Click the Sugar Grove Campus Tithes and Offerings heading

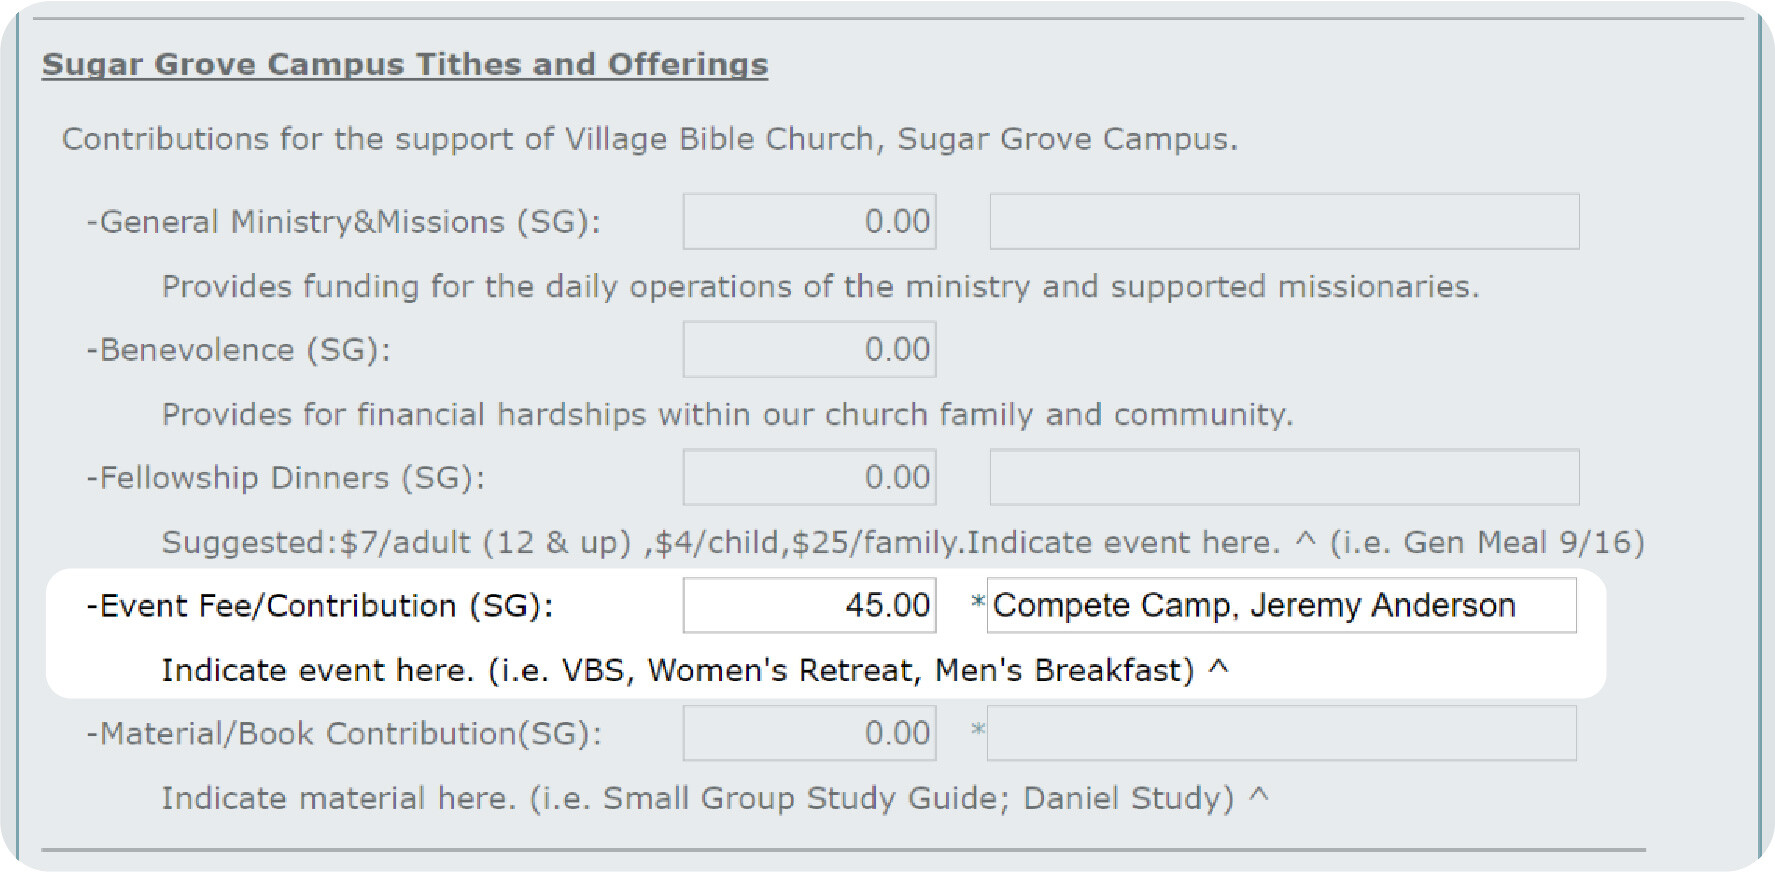(x=405, y=65)
